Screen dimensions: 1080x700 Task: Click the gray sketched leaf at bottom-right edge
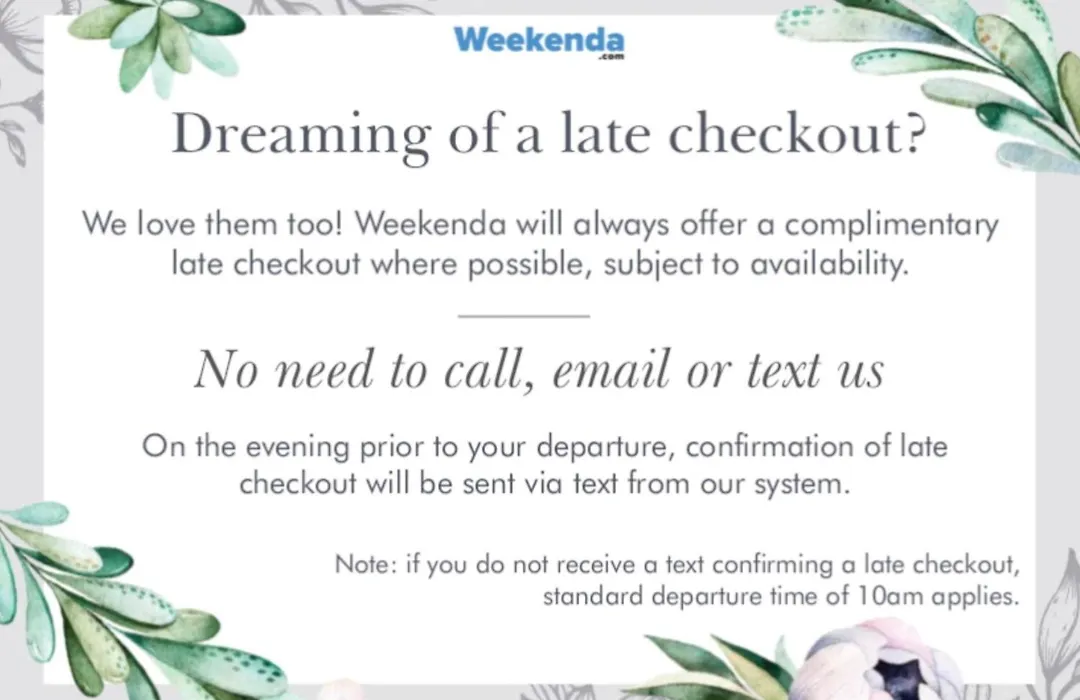(x=1058, y=620)
